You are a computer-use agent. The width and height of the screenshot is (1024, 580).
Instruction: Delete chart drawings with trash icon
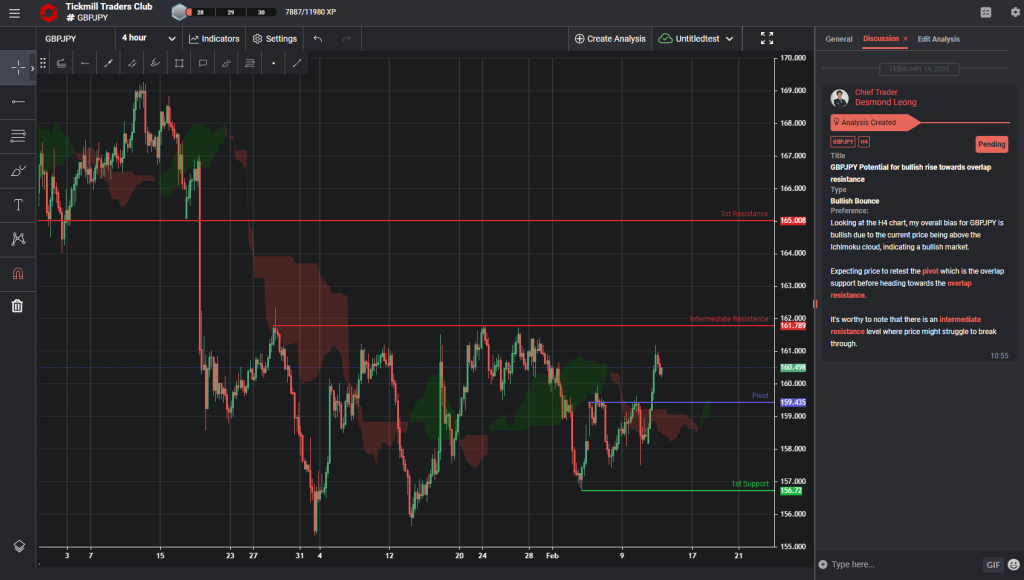17,306
